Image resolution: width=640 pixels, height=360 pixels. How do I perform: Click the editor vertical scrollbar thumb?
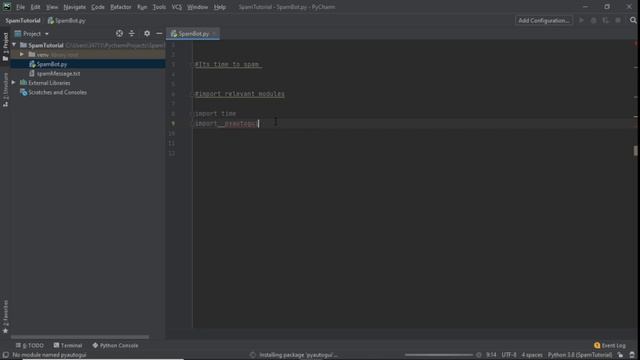[636, 151]
